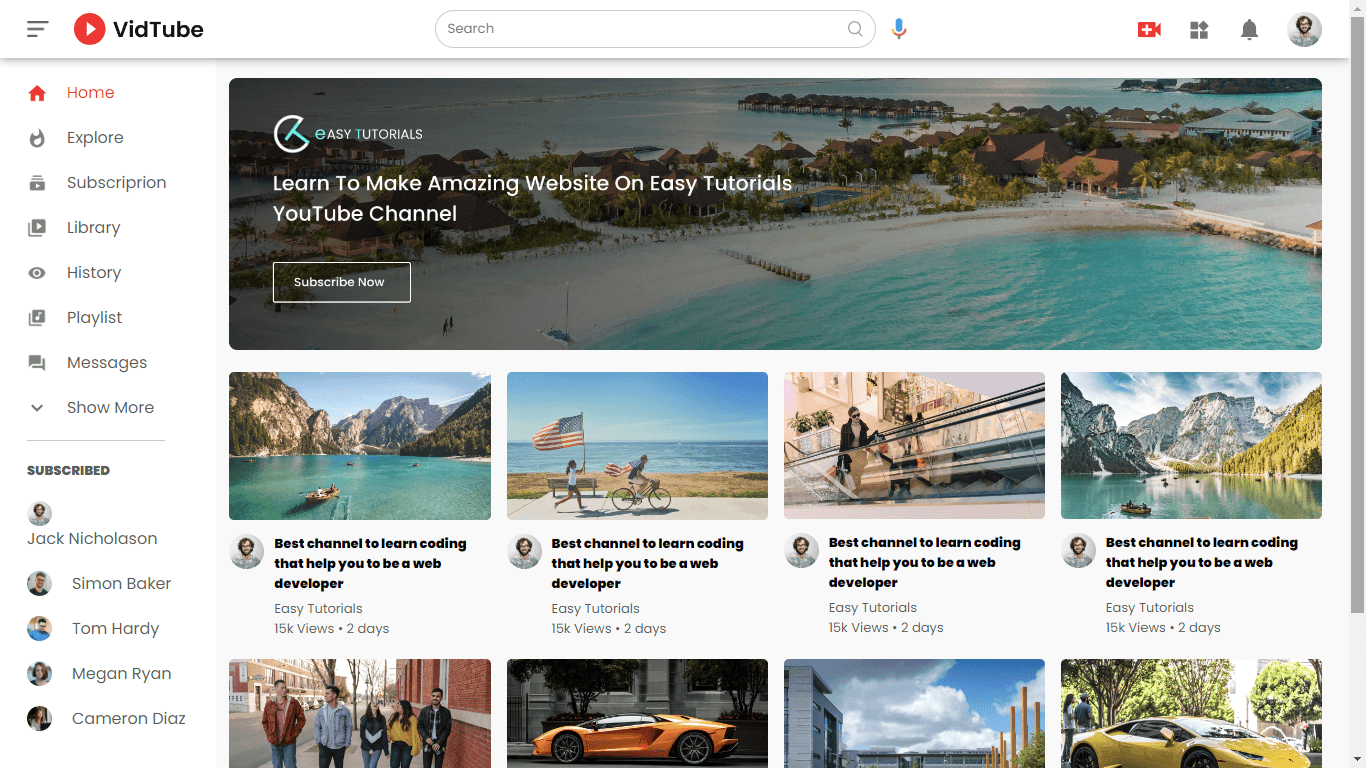Focus the Search input field

pos(655,29)
